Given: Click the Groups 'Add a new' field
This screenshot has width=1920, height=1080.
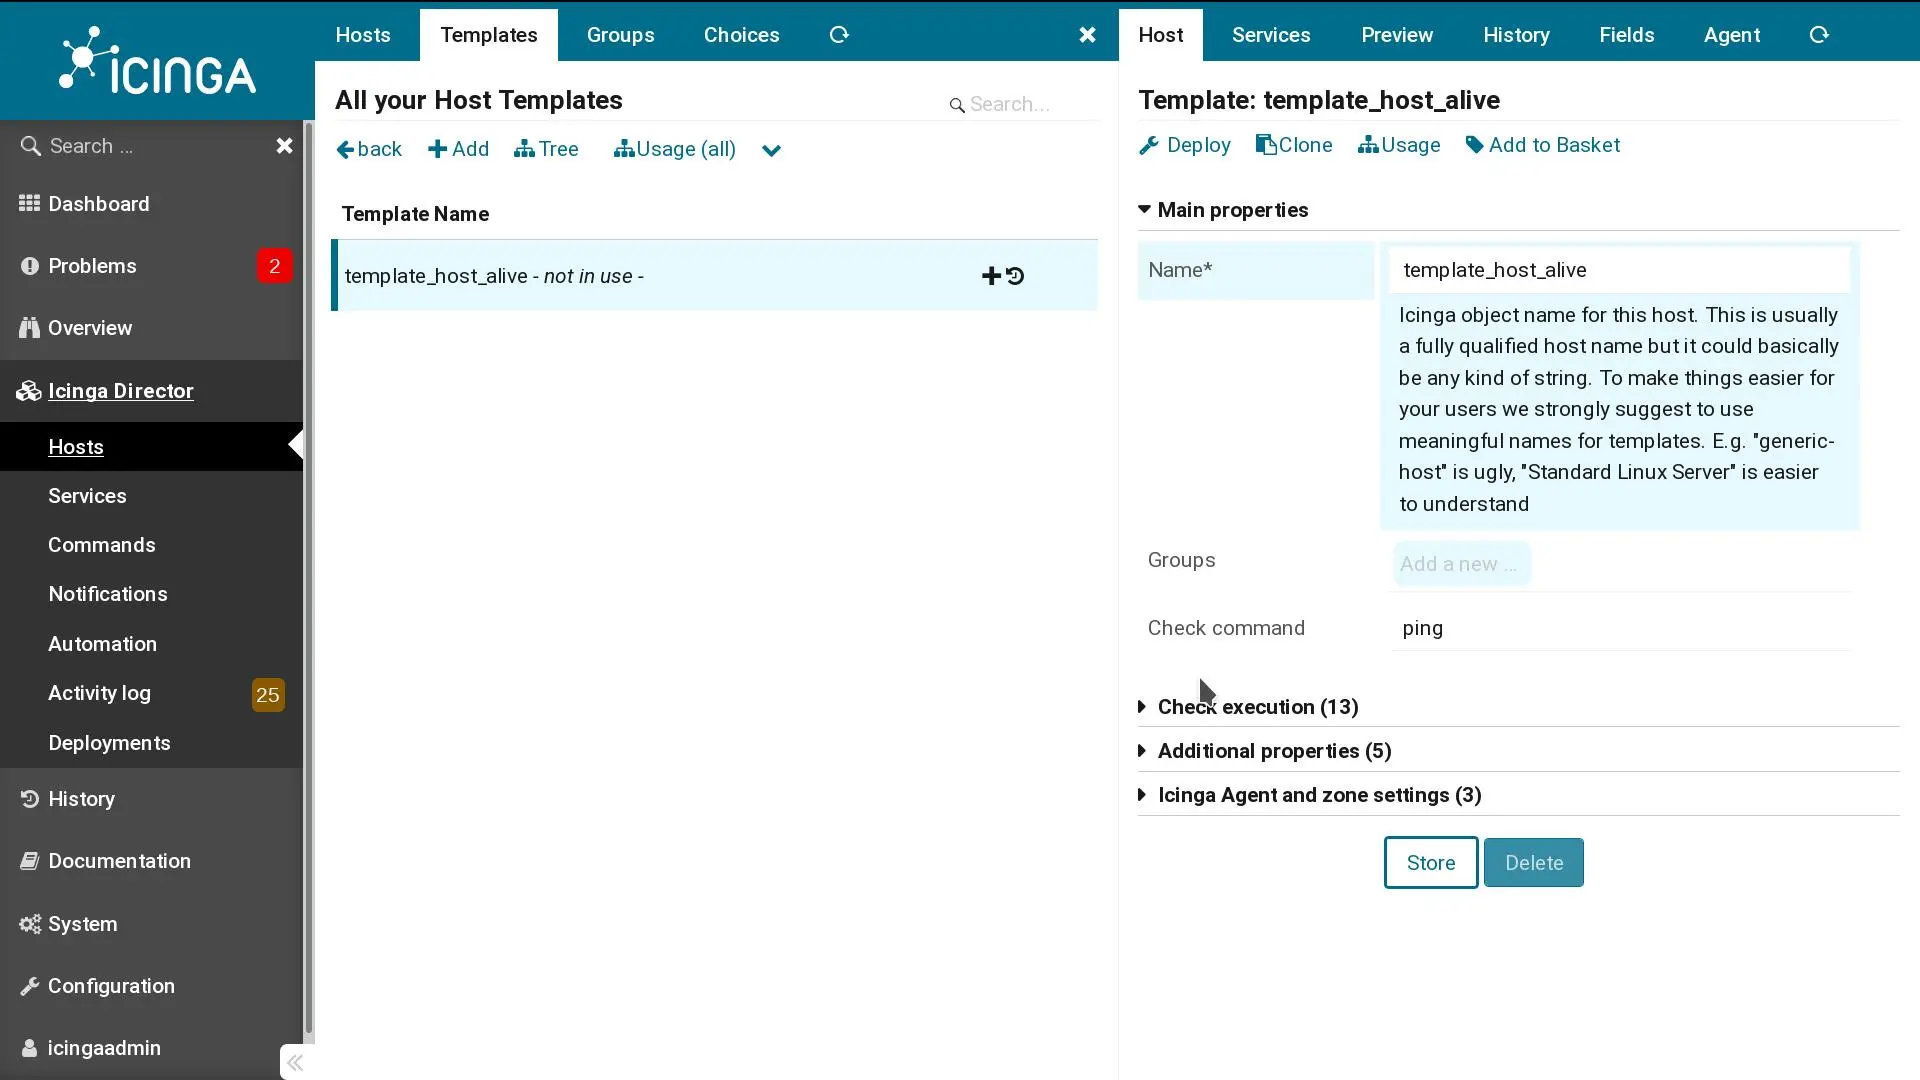Looking at the screenshot, I should coord(1461,564).
